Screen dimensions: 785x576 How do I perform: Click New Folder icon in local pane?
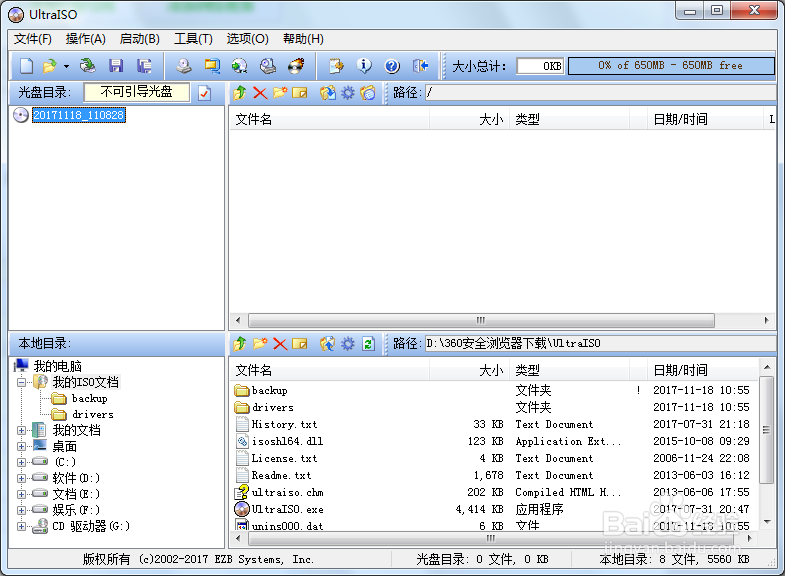tap(260, 344)
